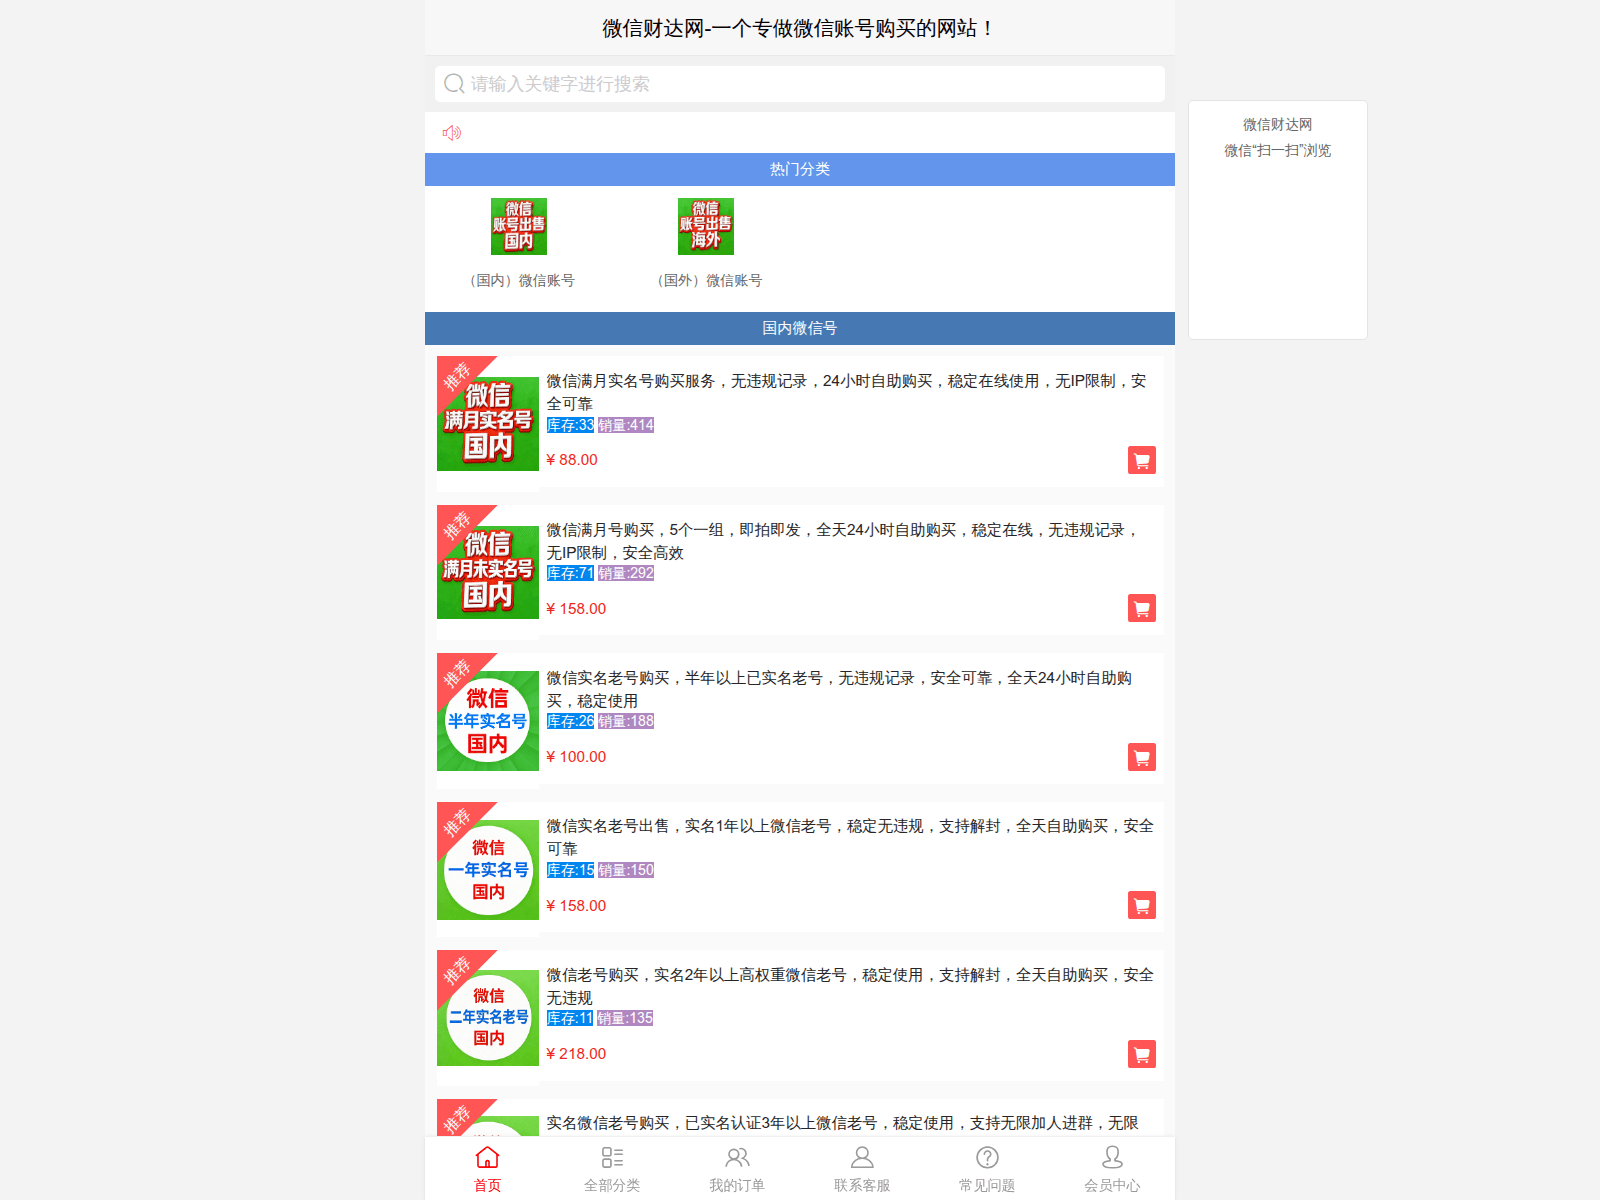Open the 微信满月号购买，5个一组 product title
This screenshot has height=1200, width=1600.
pyautogui.click(x=843, y=541)
